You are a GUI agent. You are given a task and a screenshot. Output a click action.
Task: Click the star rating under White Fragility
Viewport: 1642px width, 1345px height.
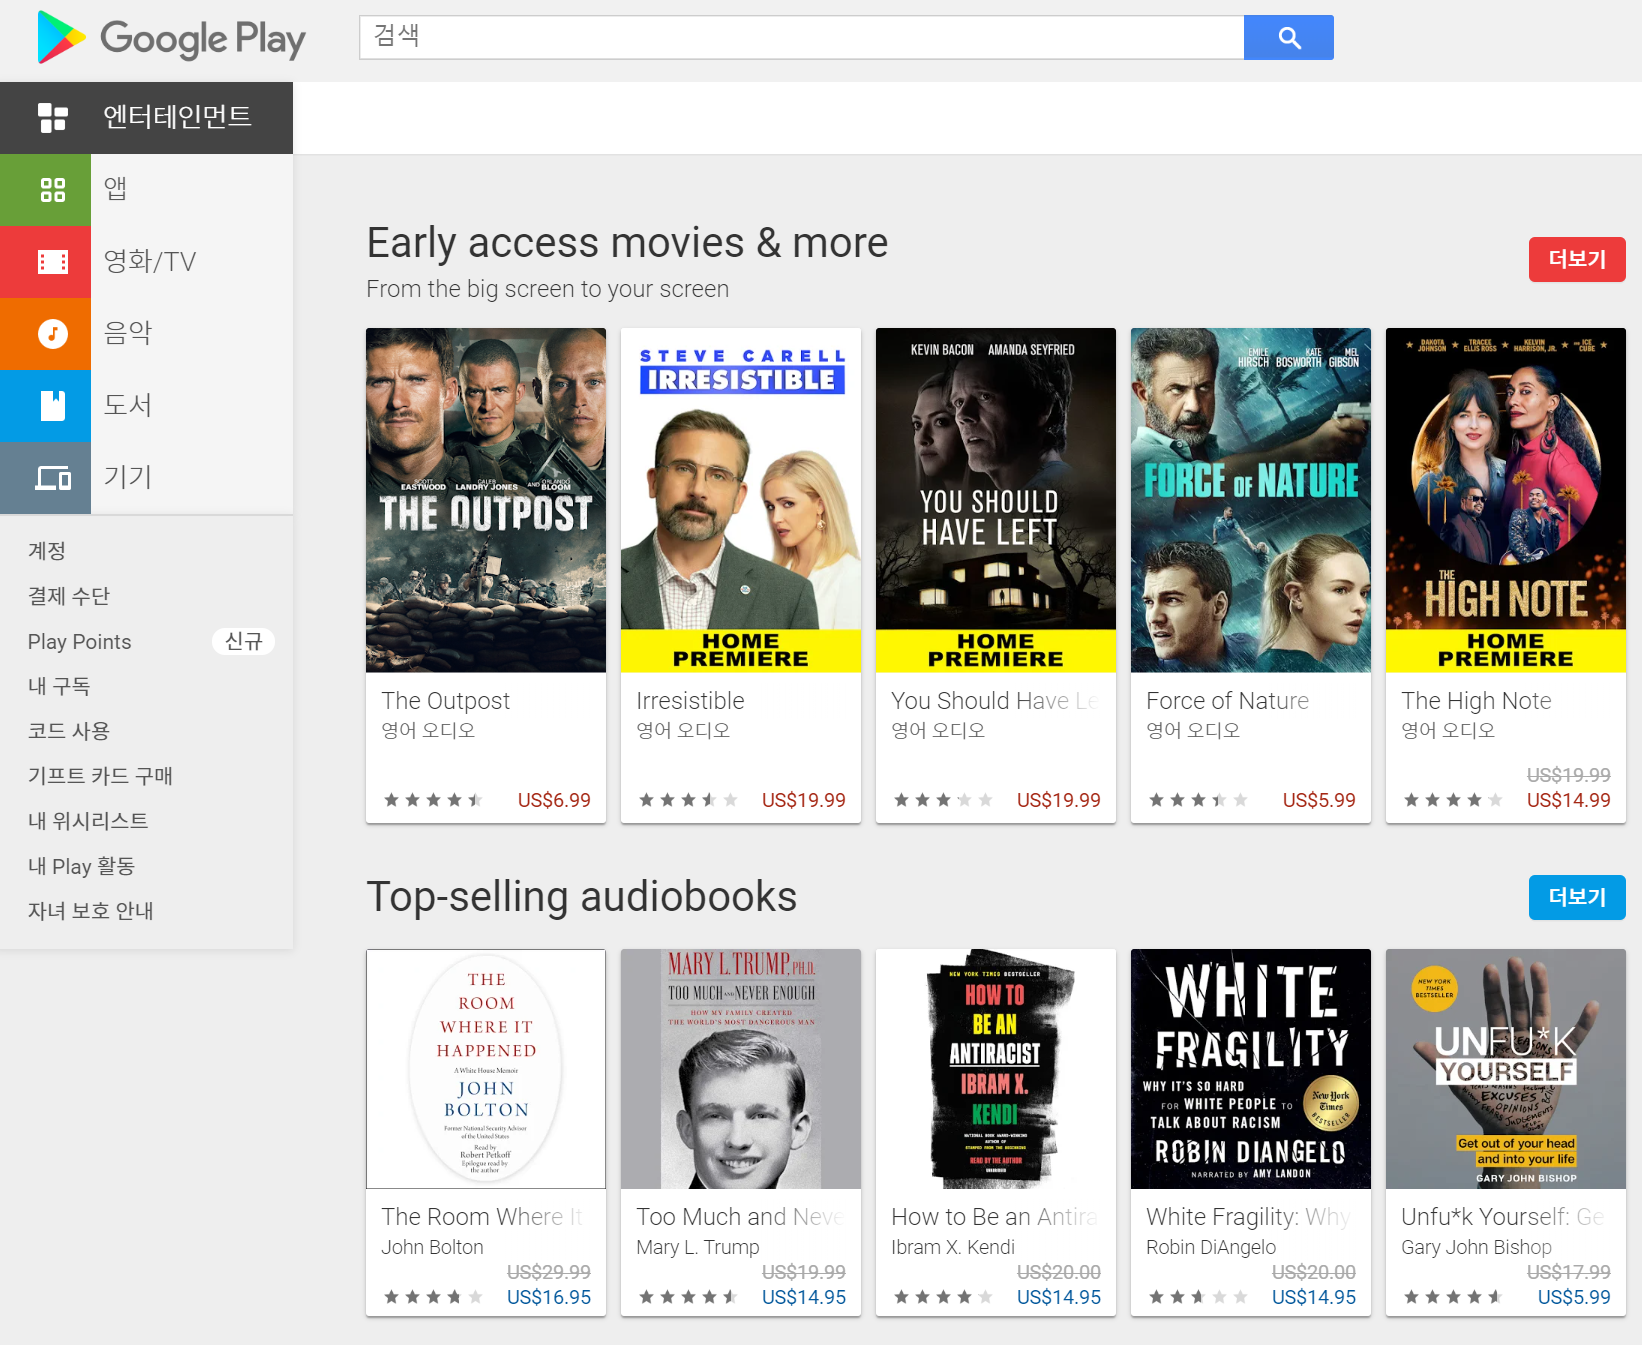click(1198, 1297)
